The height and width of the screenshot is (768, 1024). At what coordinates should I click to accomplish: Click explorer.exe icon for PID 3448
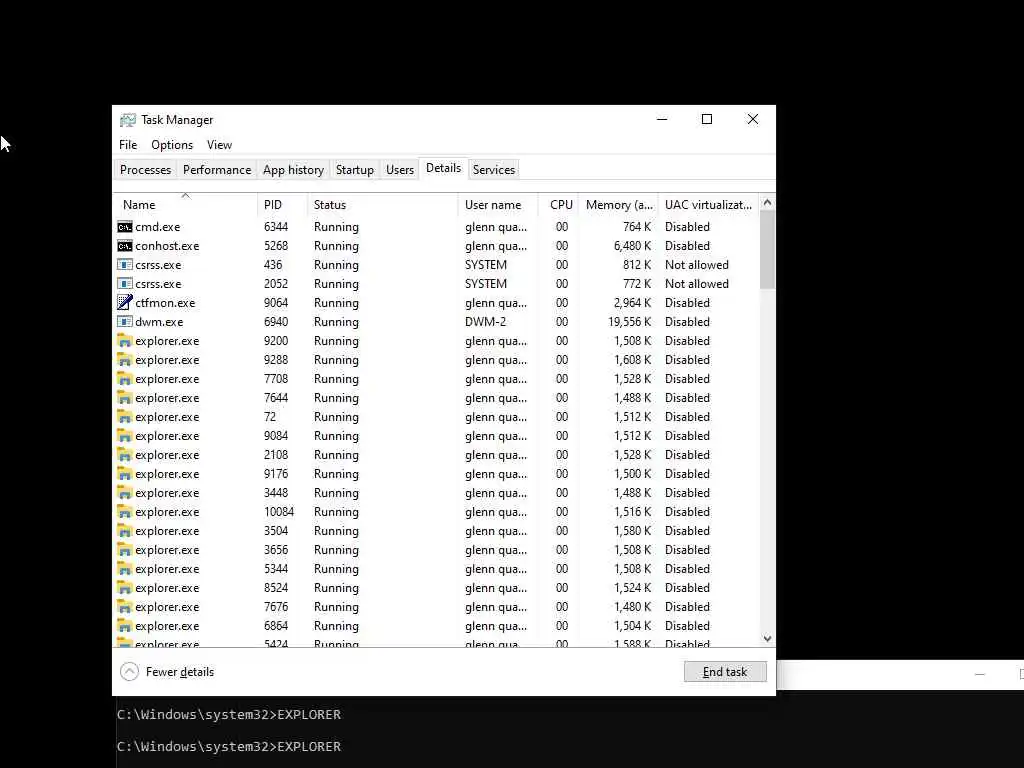pyautogui.click(x=124, y=492)
